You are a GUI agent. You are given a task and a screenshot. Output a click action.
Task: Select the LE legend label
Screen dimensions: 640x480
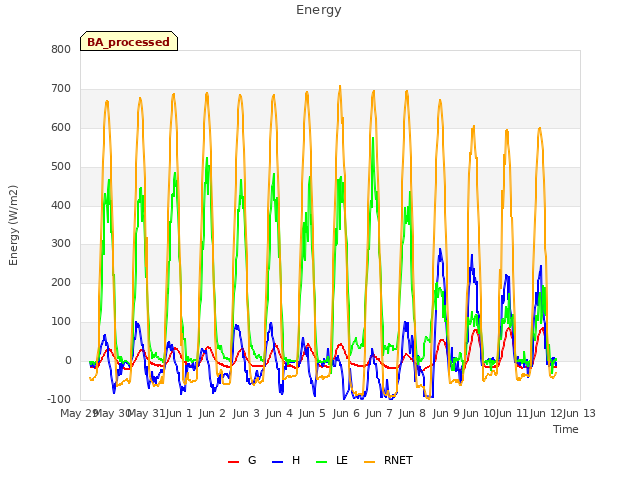tap(342, 460)
